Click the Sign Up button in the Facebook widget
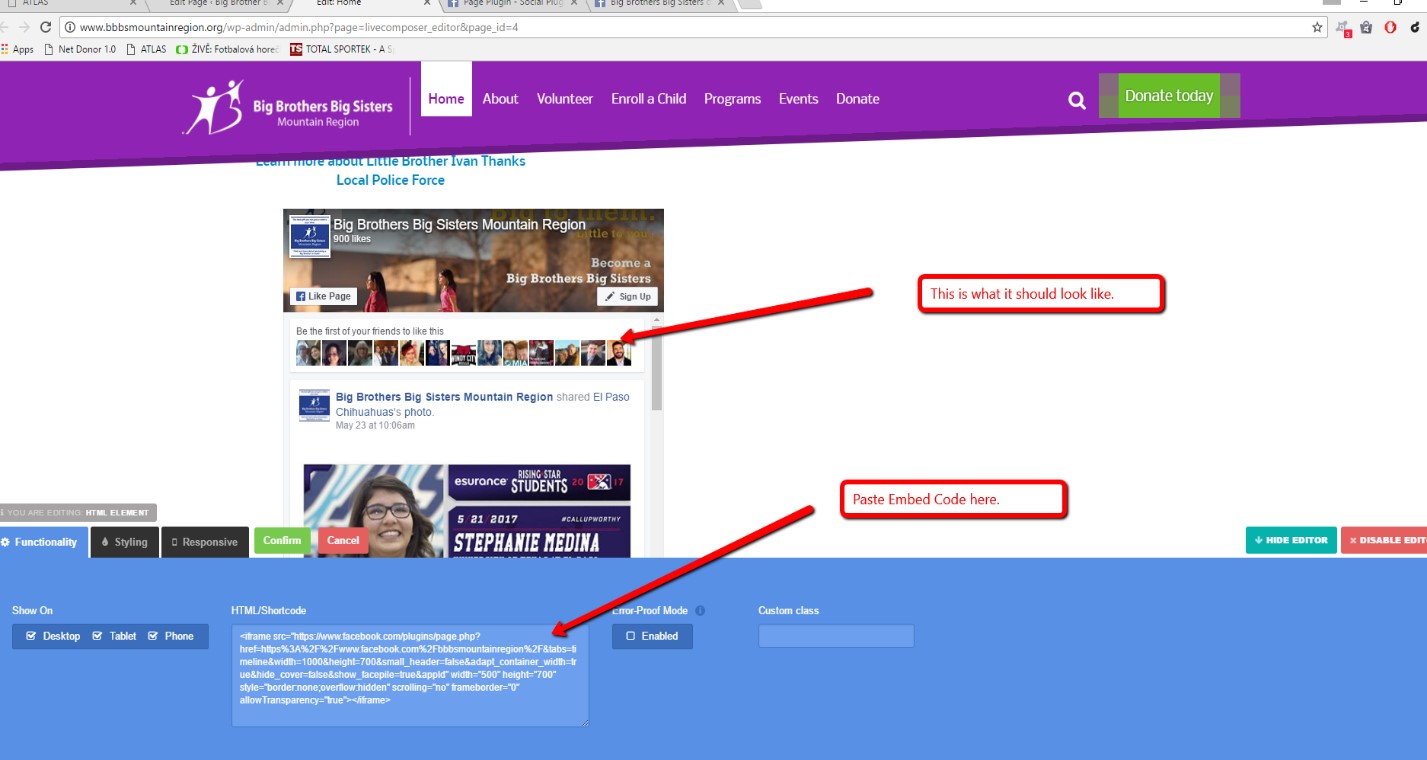The height and width of the screenshot is (760, 1427). [x=628, y=296]
